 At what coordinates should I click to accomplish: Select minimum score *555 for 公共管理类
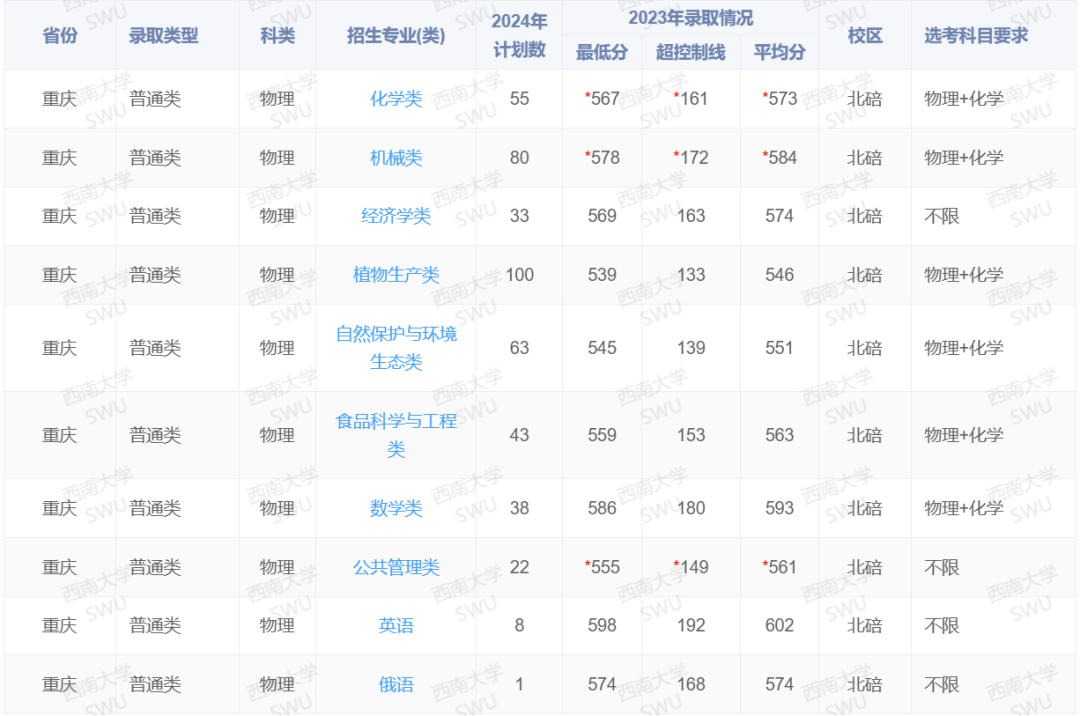602,567
